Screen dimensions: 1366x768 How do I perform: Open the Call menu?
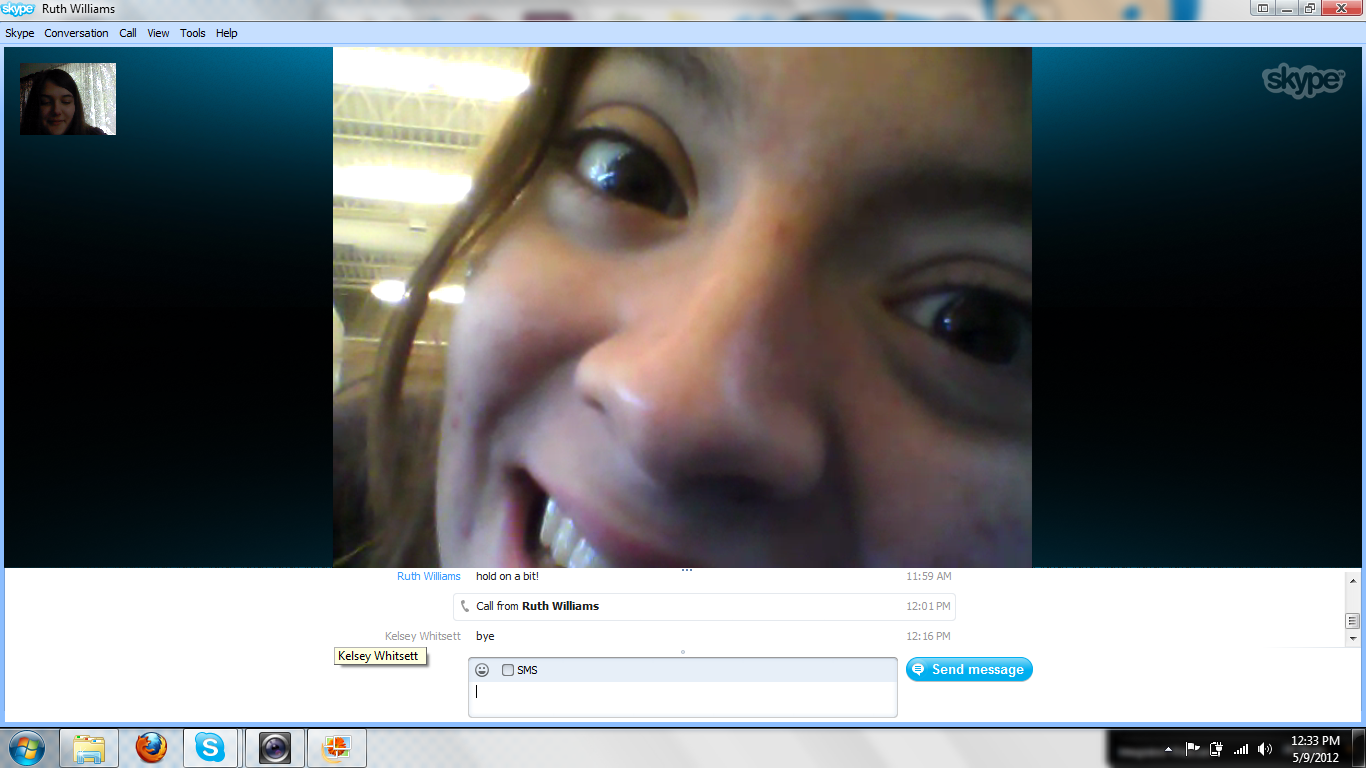pyautogui.click(x=128, y=33)
